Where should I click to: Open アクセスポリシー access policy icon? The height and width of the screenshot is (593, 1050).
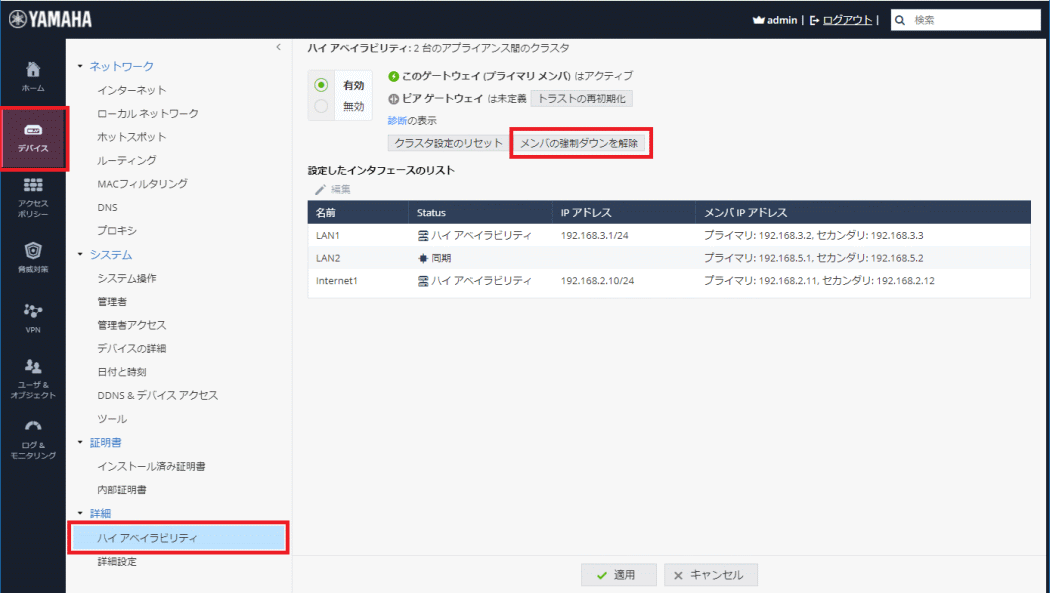(33, 187)
